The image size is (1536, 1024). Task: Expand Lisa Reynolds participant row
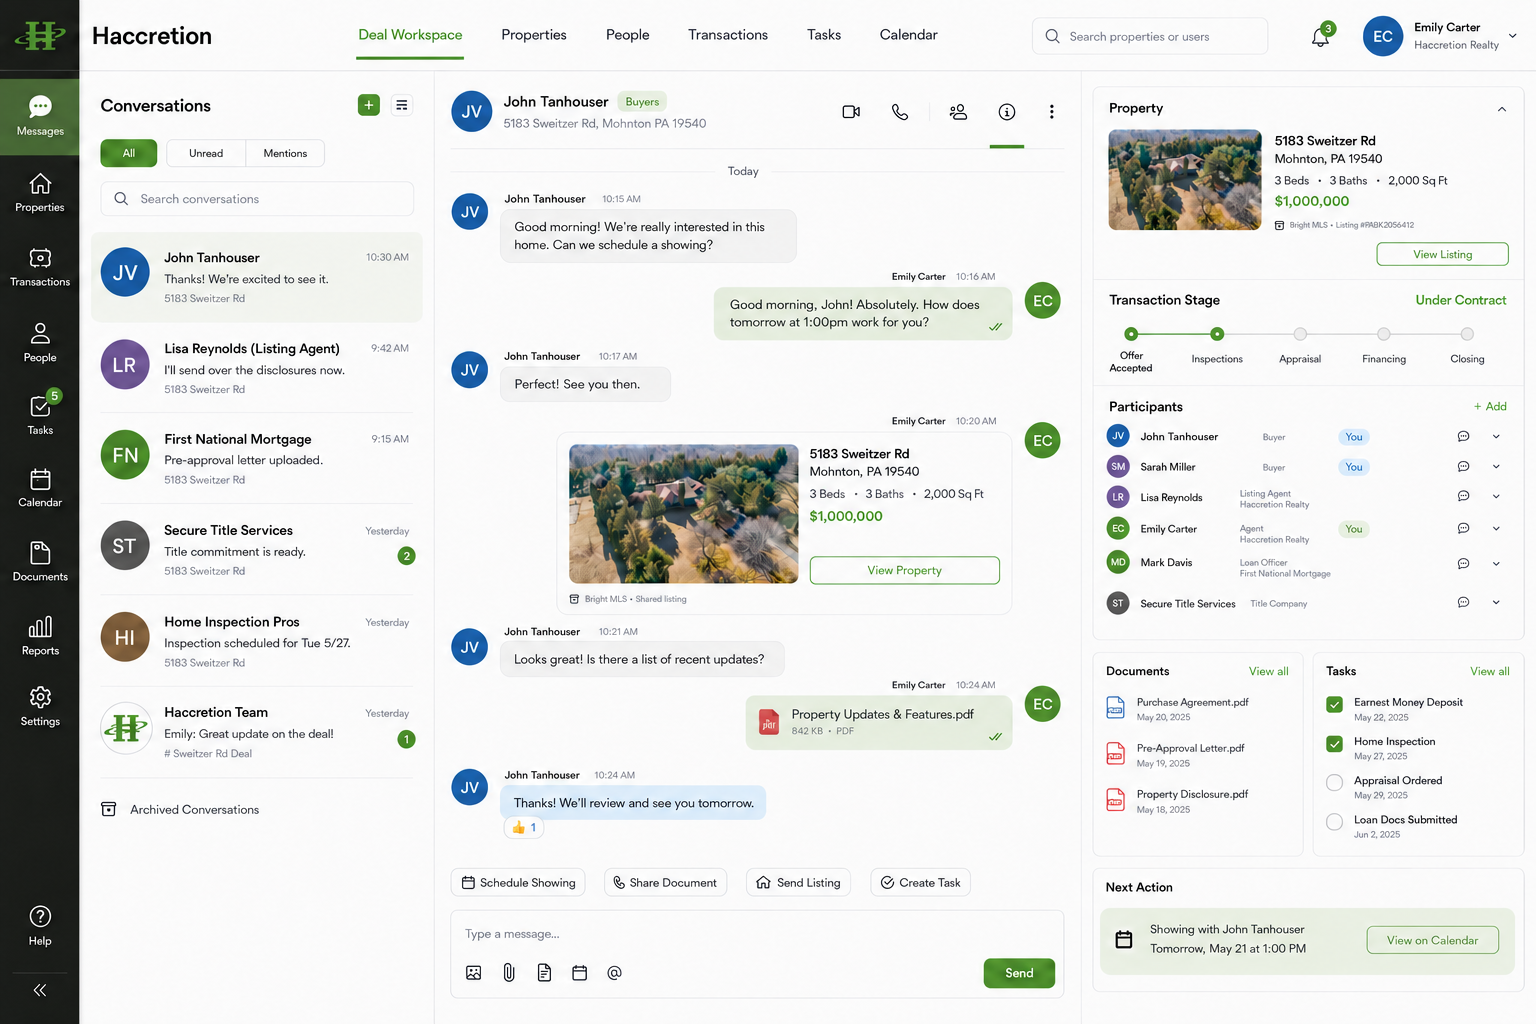coord(1496,497)
